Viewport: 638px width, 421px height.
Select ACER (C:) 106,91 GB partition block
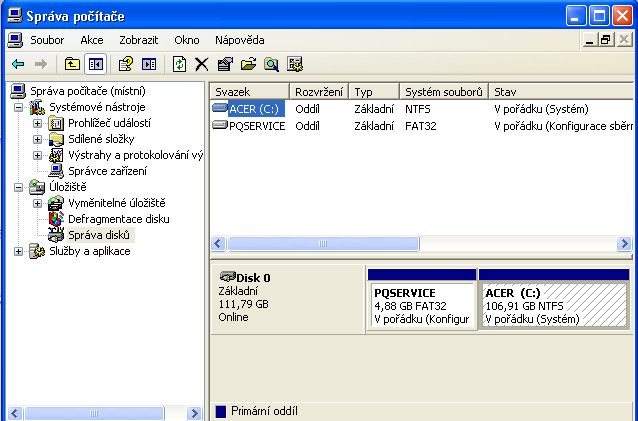pyautogui.click(x=554, y=299)
